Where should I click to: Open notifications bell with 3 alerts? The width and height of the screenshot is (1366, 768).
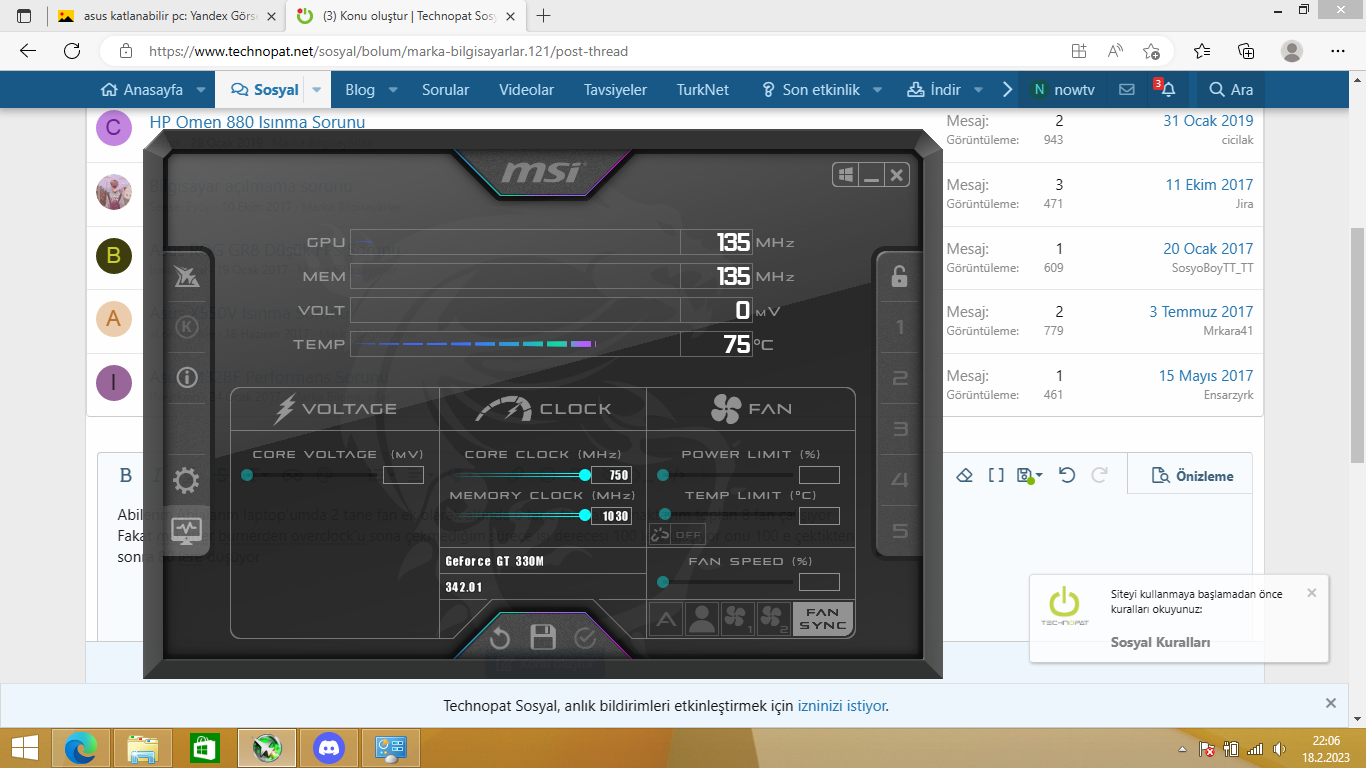[1167, 89]
